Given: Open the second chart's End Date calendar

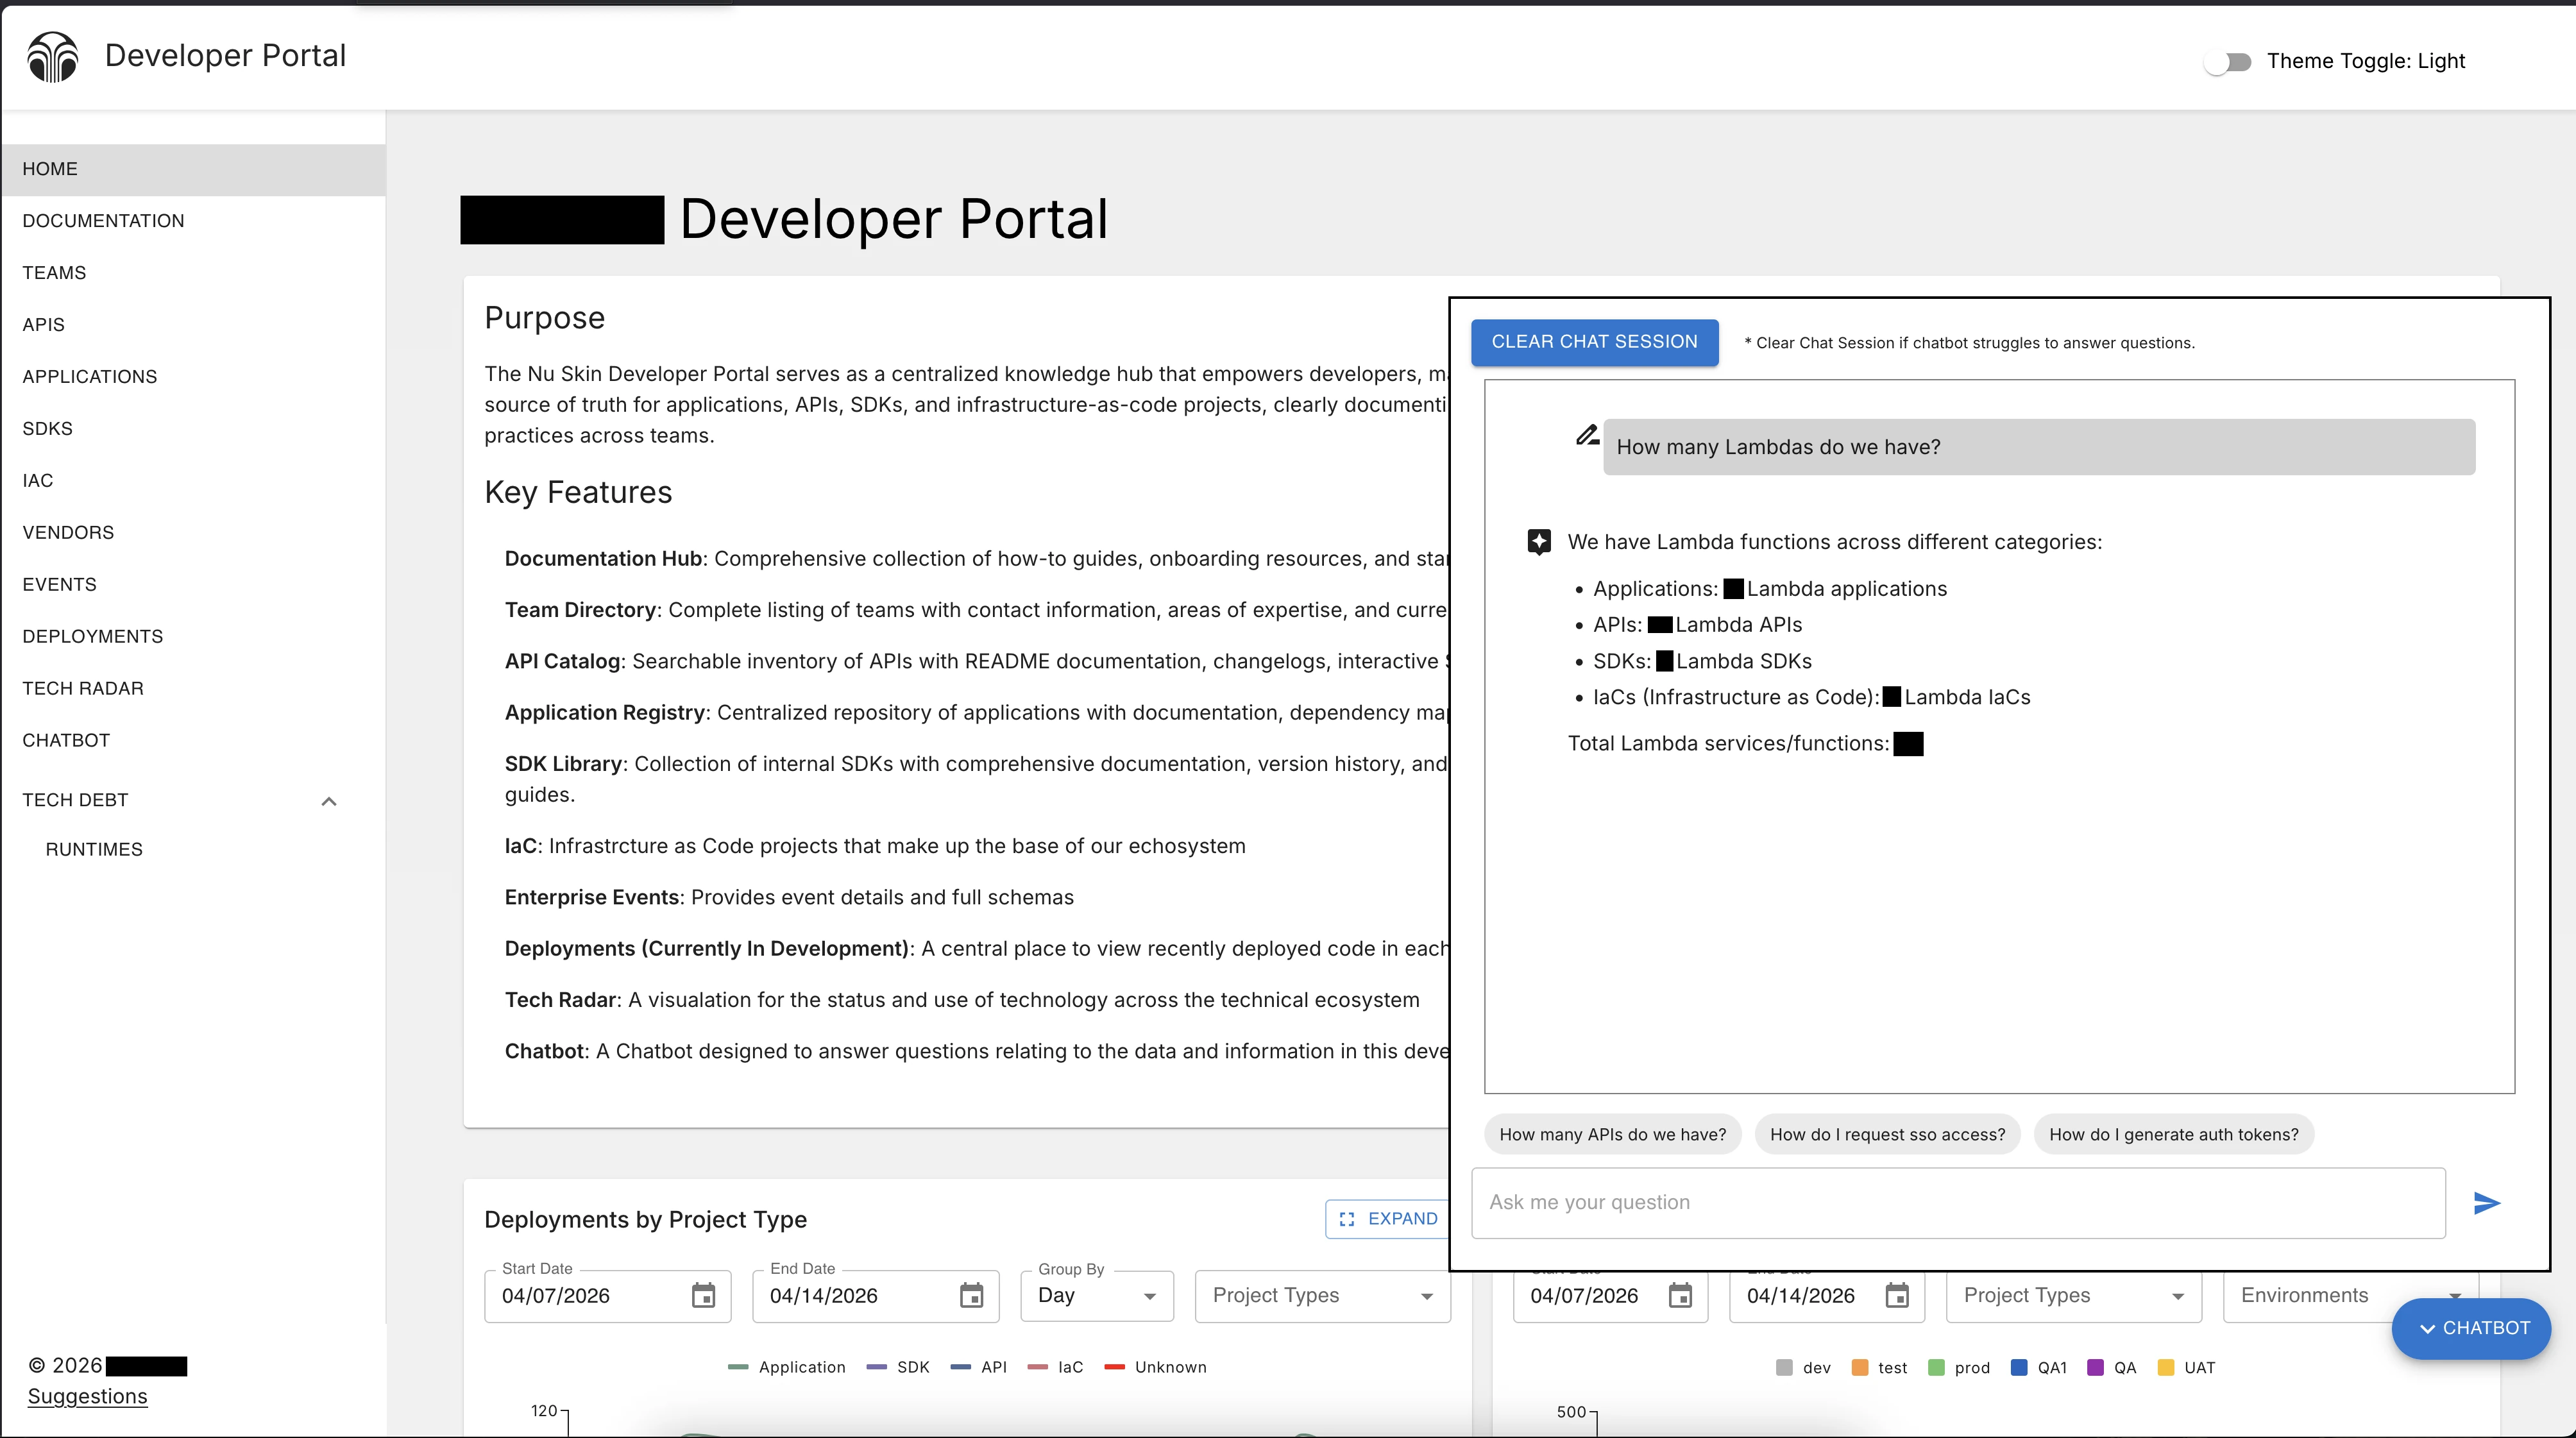Looking at the screenshot, I should point(1898,1295).
